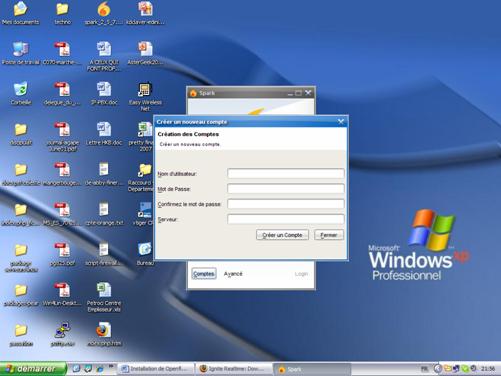The width and height of the screenshot is (501, 376).
Task: Select the A CEUX QUI FONT PROP document icon
Action: pos(104,56)
